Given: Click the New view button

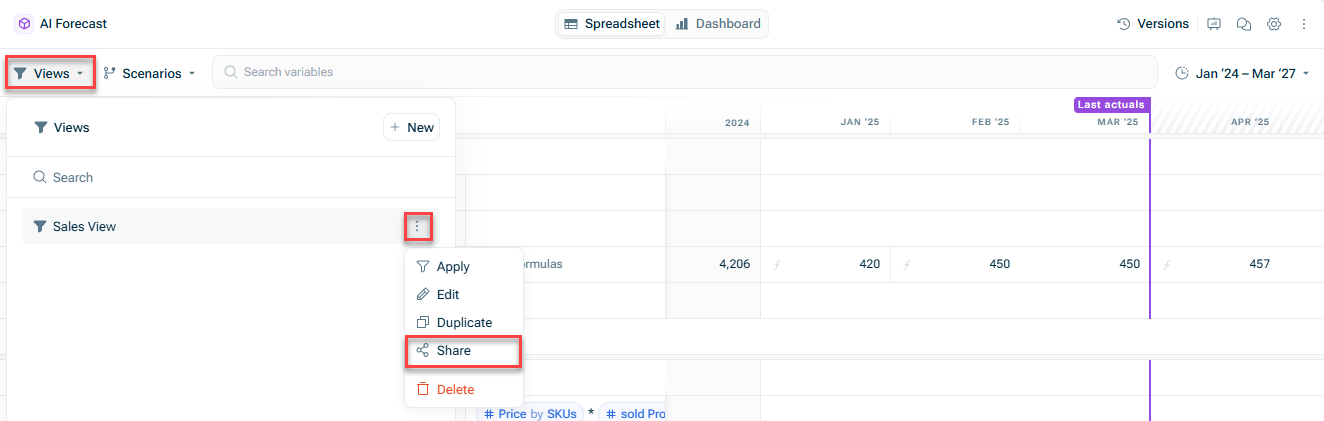Looking at the screenshot, I should coord(411,127).
